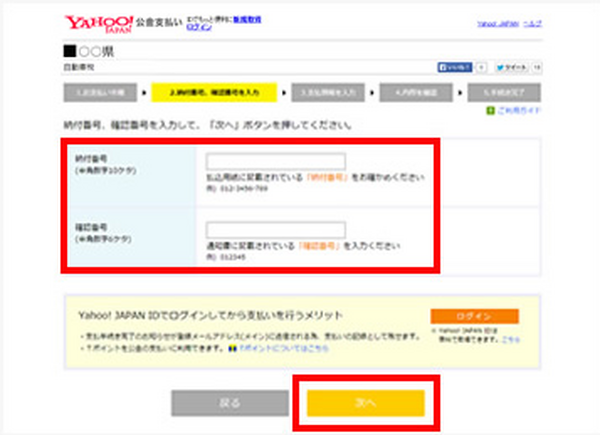600x435 pixels.
Task: Open Tポイントについてはこちら link
Action: [284, 349]
